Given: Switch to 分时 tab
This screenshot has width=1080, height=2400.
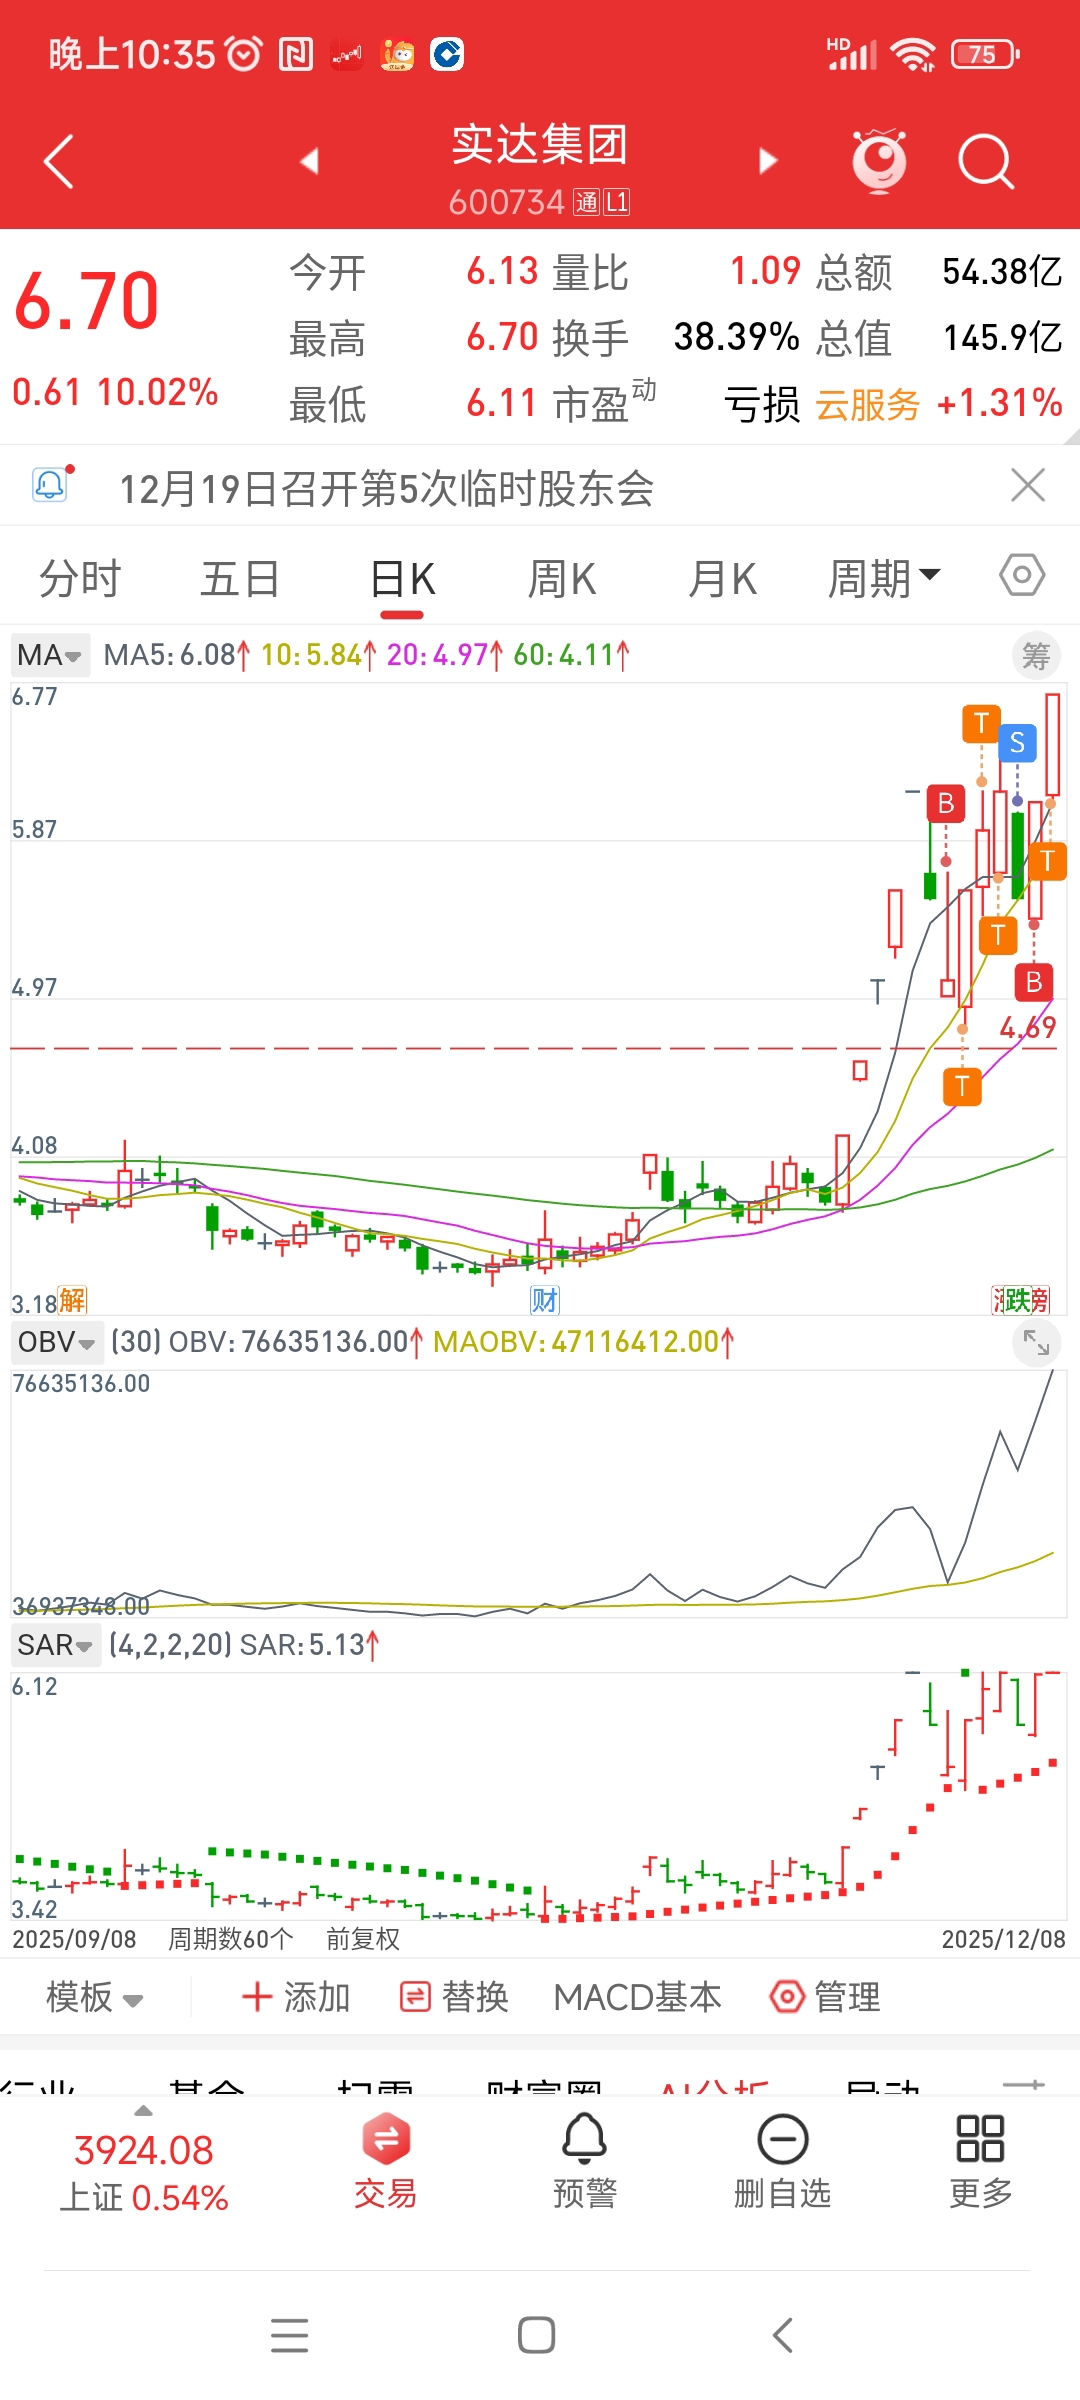Looking at the screenshot, I should pos(80,578).
